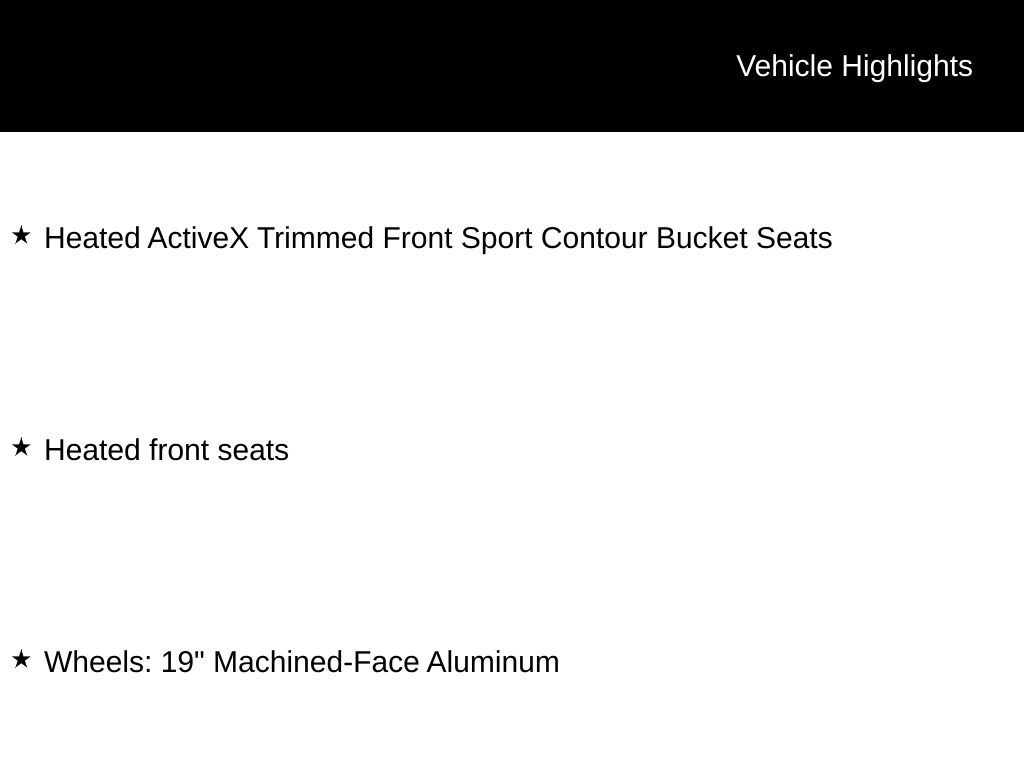Click "Seats" at the end of the first highlight
Viewport: 1024px width, 768px height.
coord(794,238)
